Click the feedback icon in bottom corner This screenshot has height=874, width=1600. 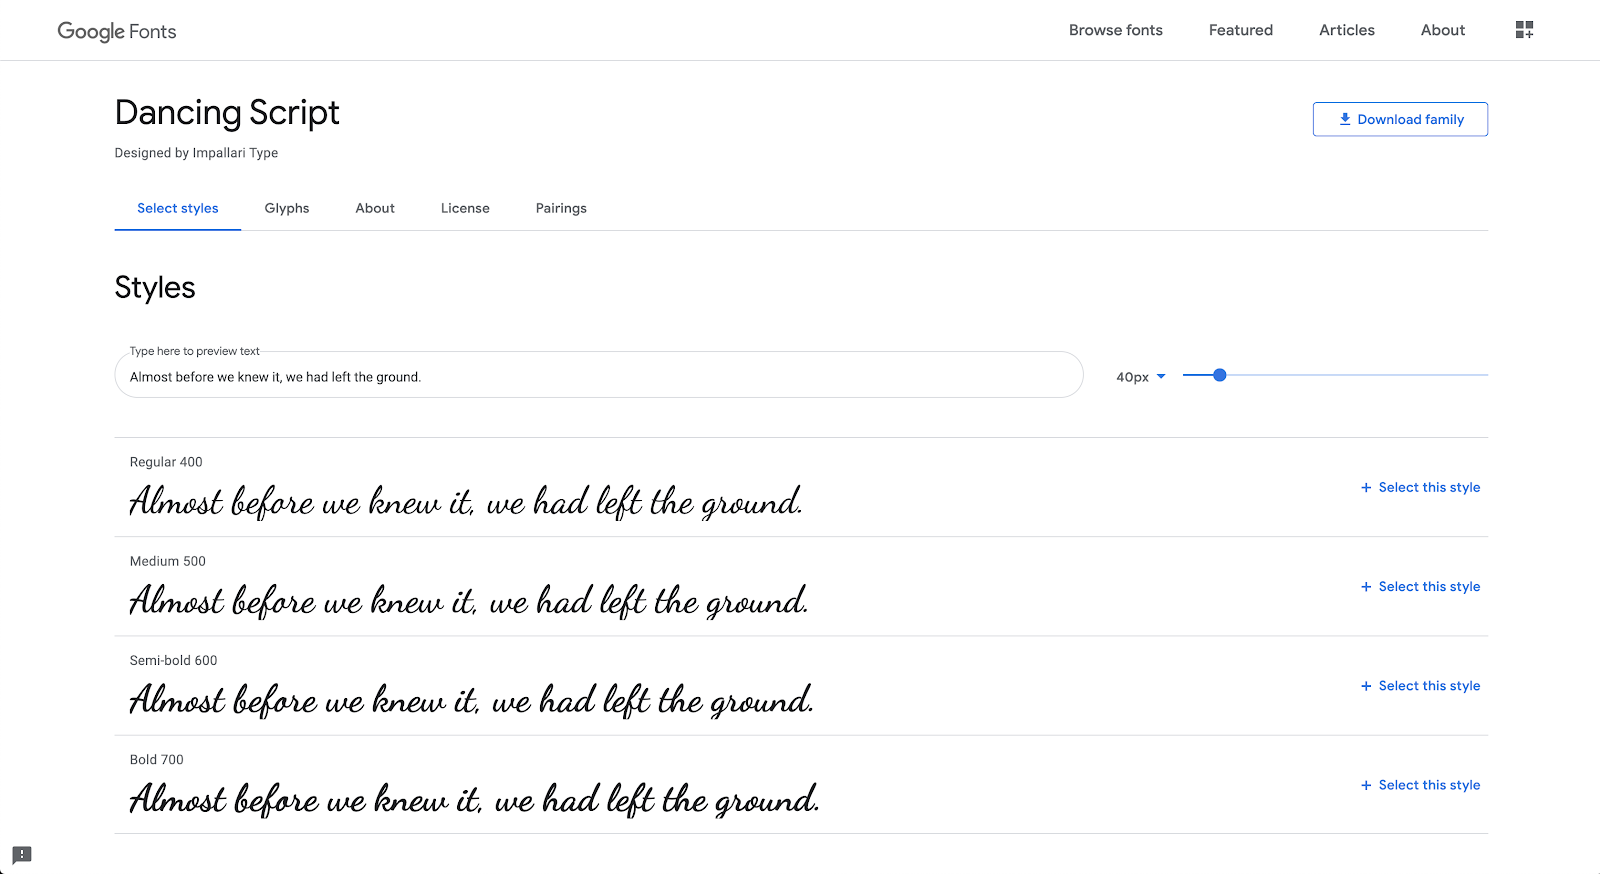[x=22, y=855]
